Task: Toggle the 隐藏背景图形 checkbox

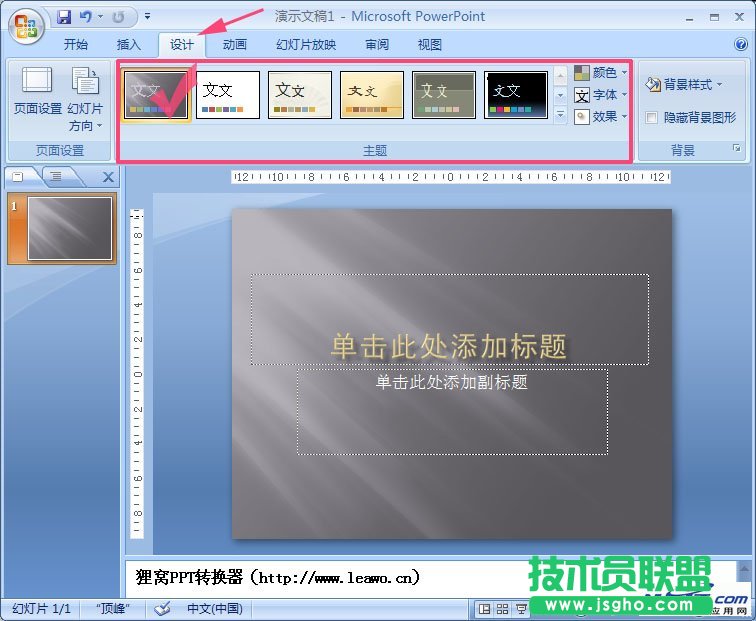Action: [x=651, y=118]
